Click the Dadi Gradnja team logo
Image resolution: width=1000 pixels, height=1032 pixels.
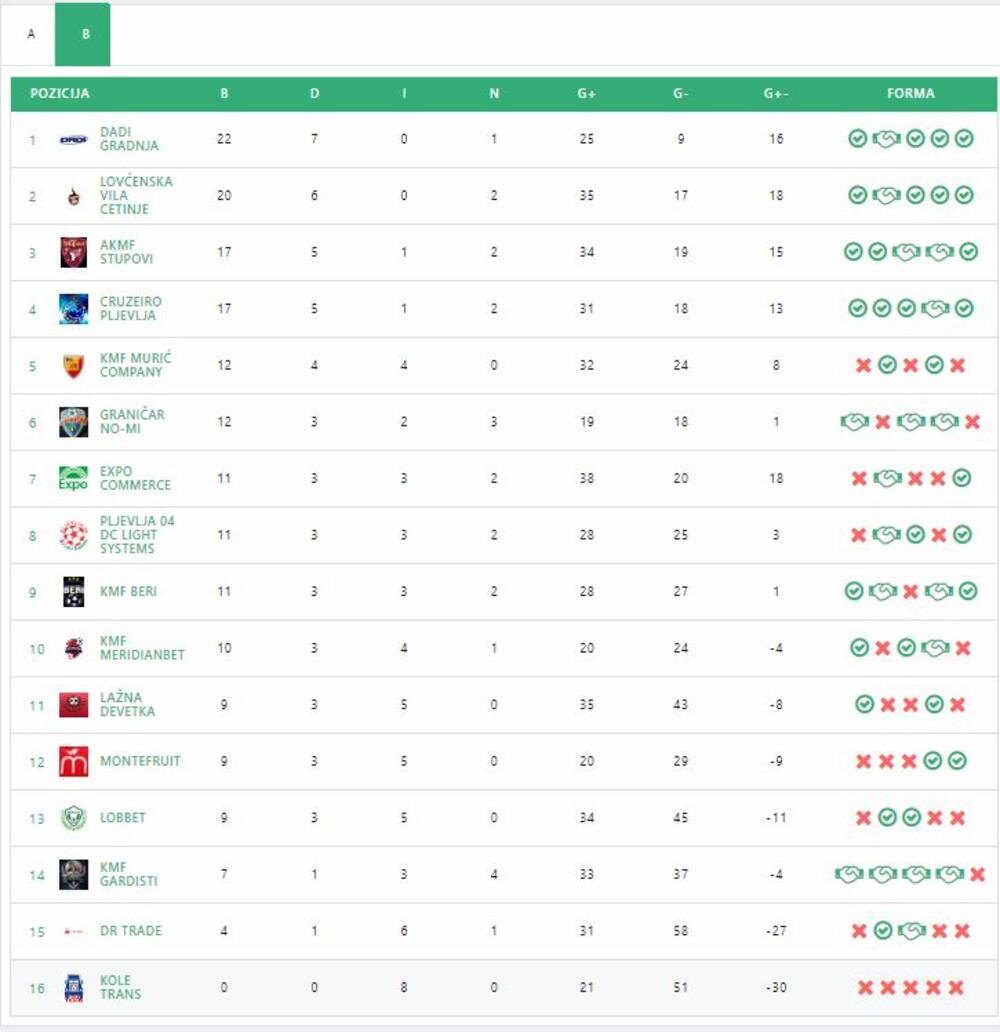click(x=73, y=139)
